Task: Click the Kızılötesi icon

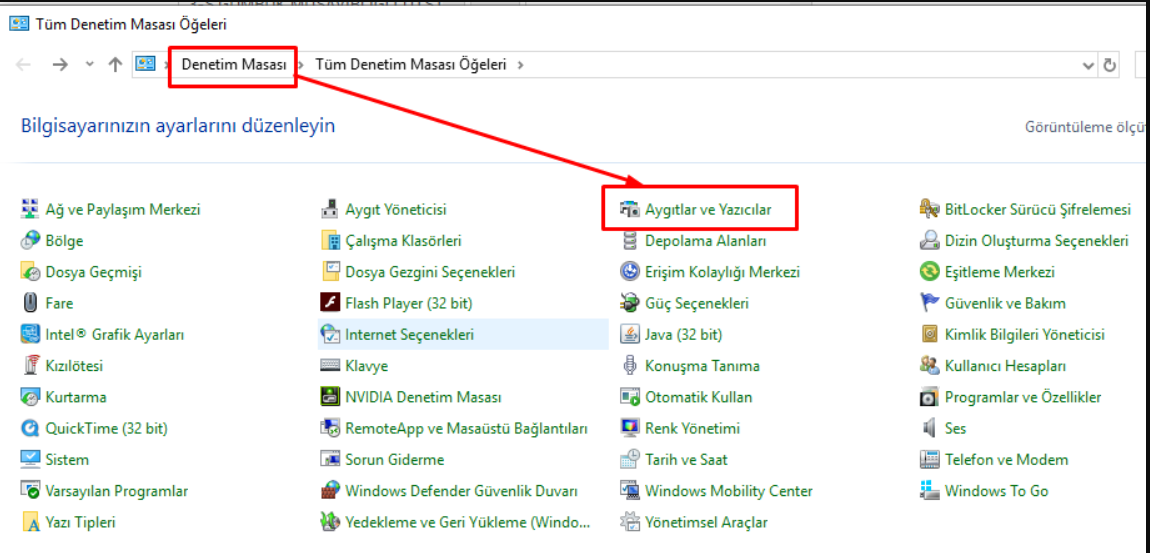Action: pyautogui.click(x=30, y=365)
